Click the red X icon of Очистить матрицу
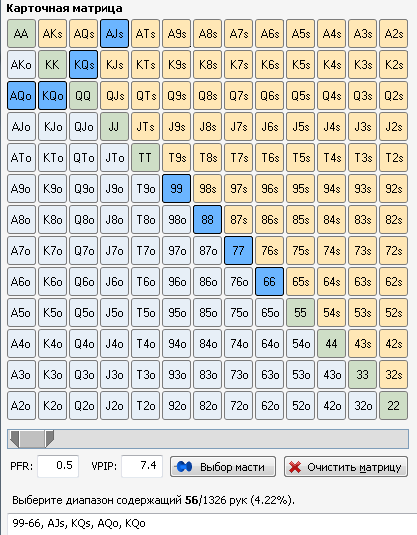 tap(295, 467)
